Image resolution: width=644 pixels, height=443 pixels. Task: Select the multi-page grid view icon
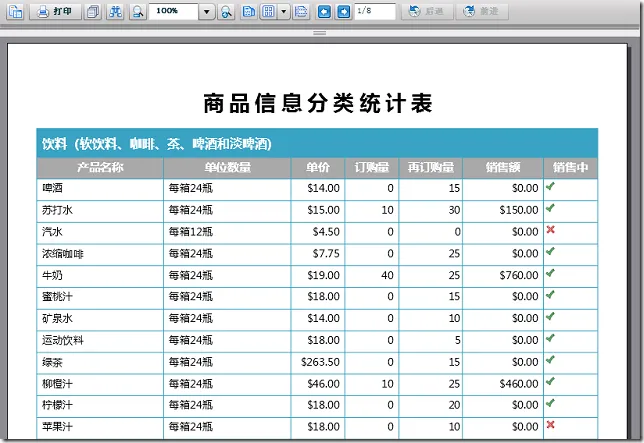point(267,11)
